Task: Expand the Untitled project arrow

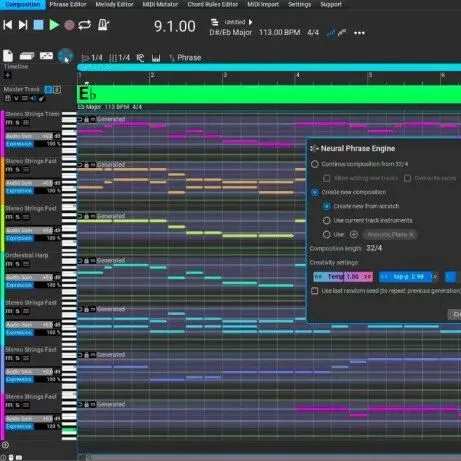Action: 250,22
